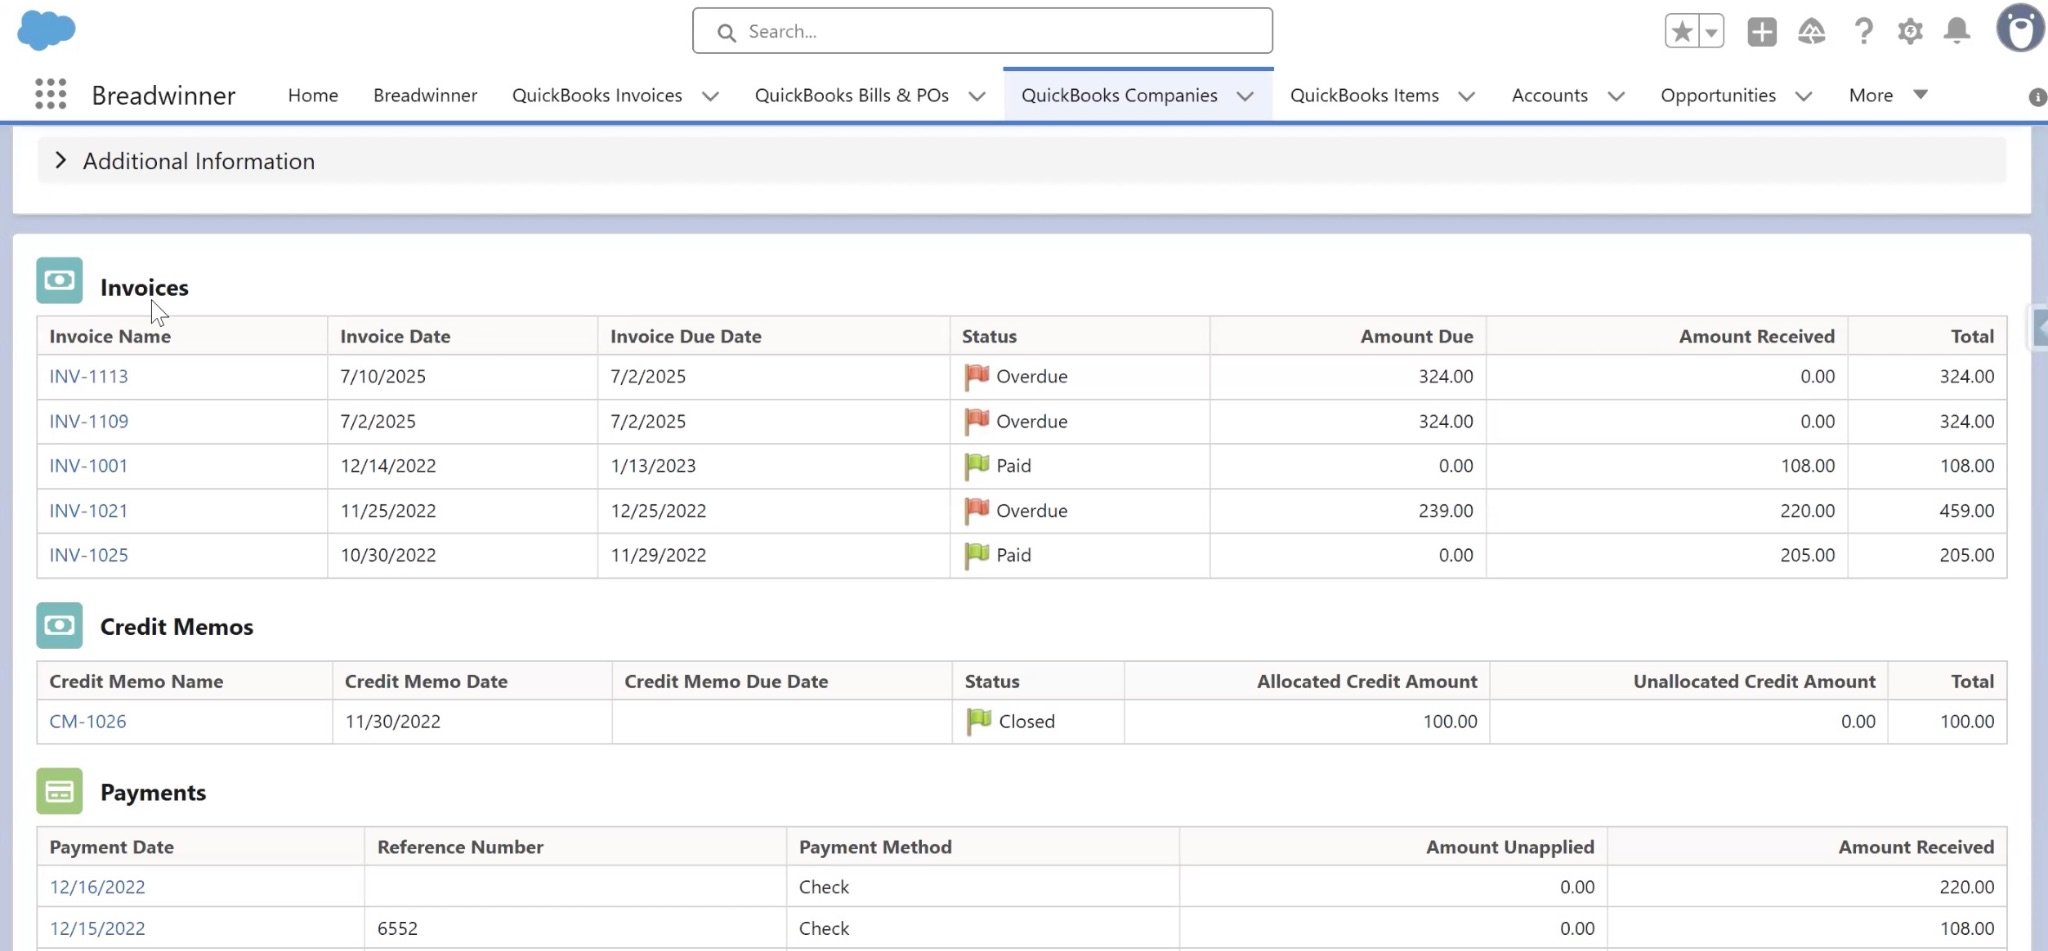Open Setup via the gear icon
Viewport: 2048px width, 951px height.
(x=1910, y=31)
